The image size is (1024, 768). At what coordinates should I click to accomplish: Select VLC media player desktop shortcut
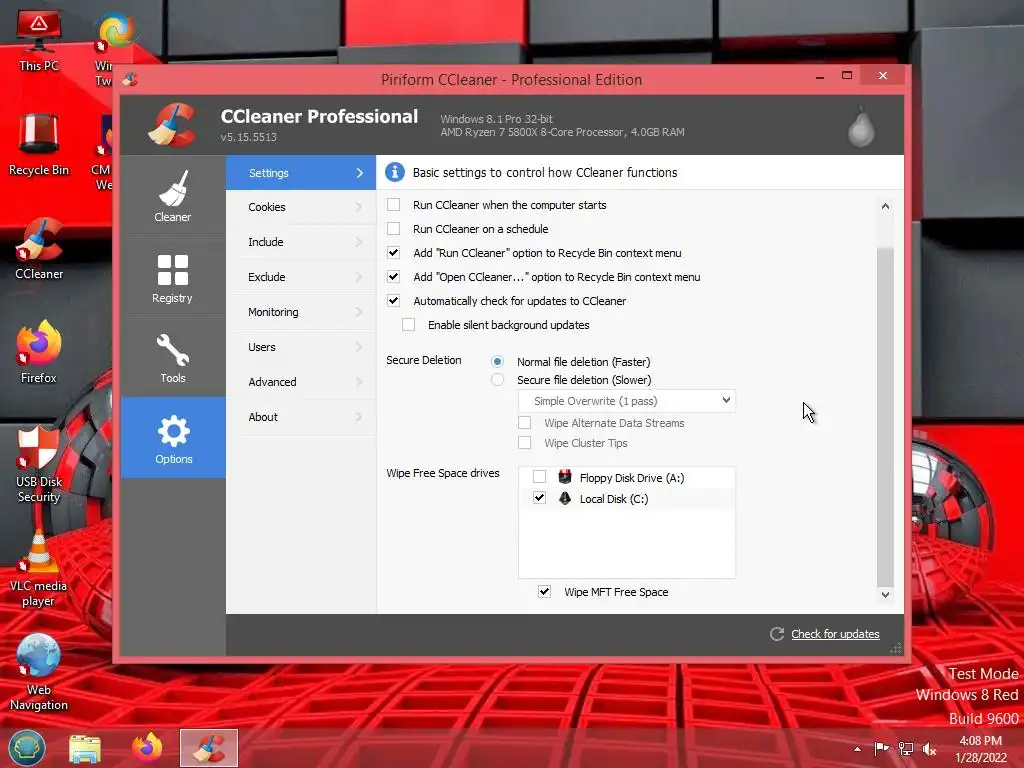pos(39,568)
